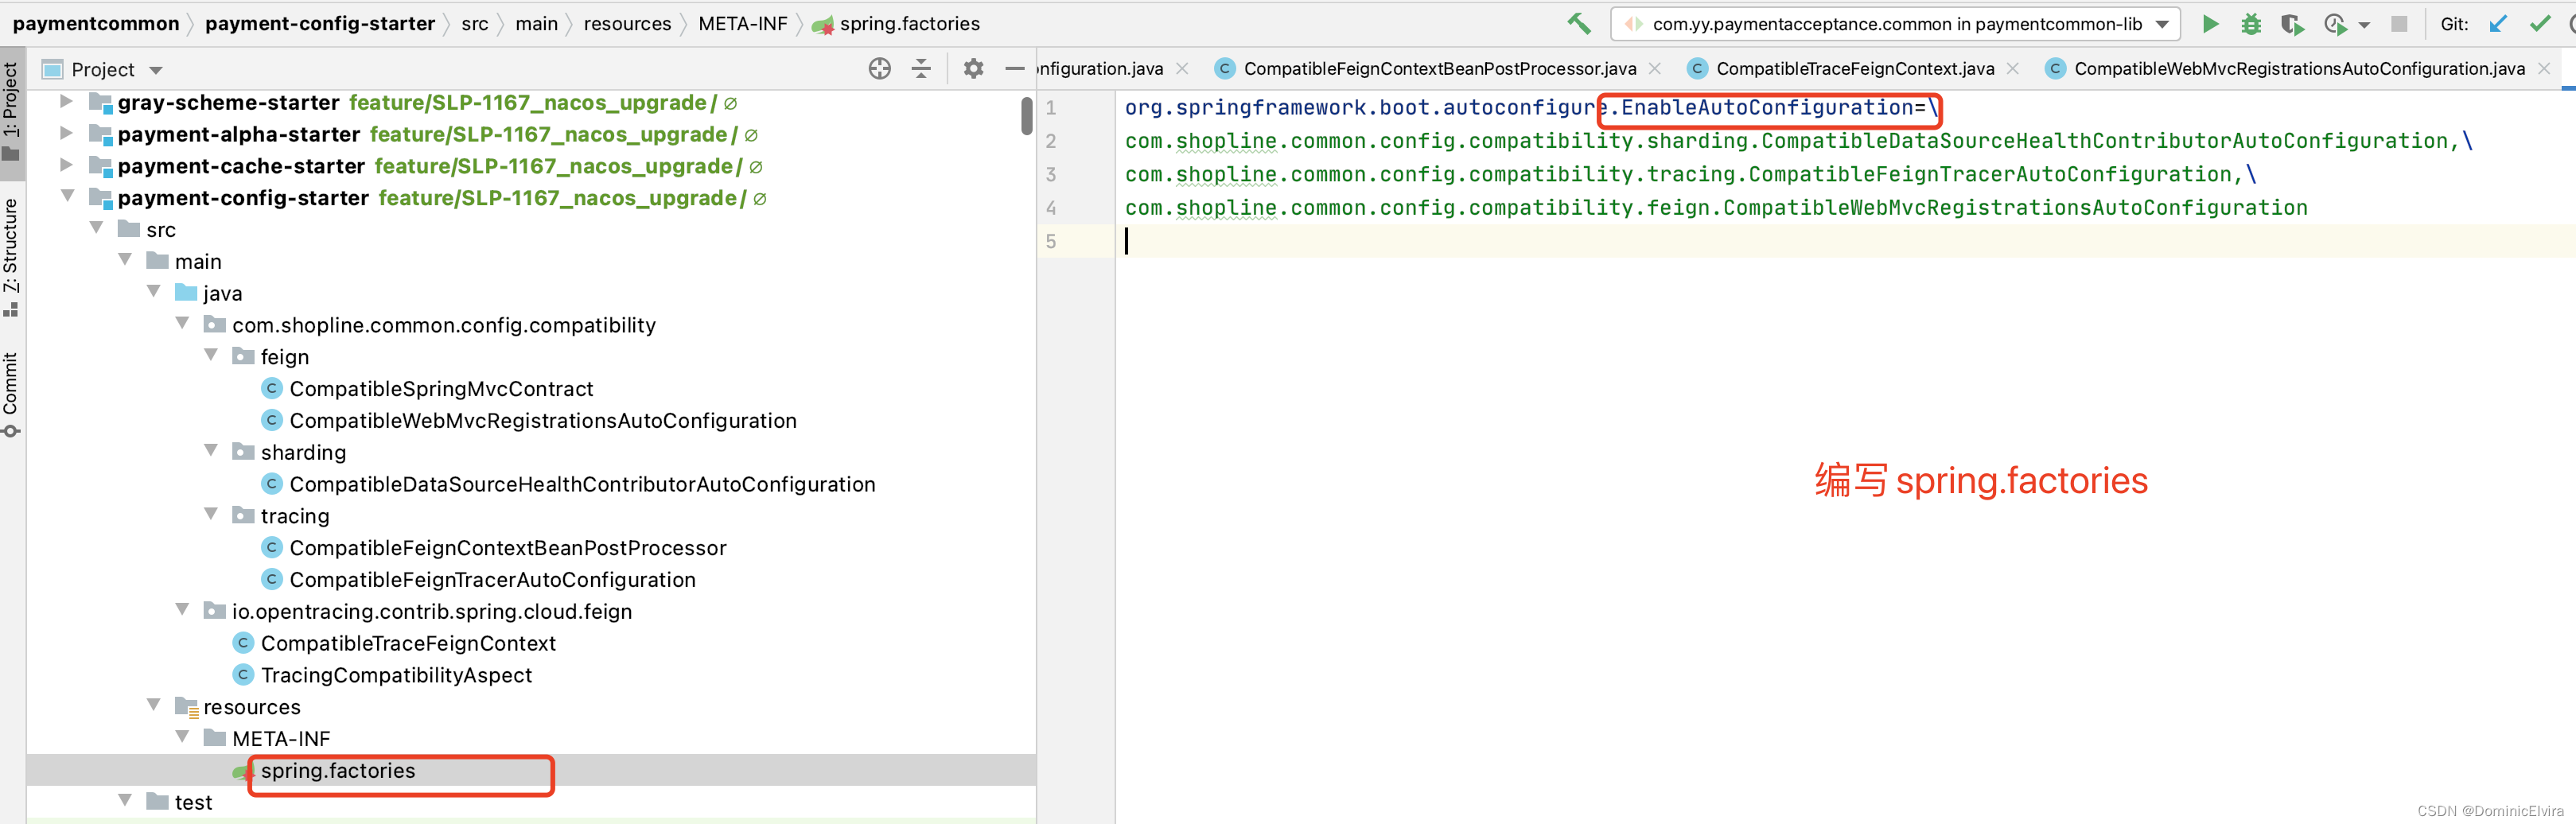The width and height of the screenshot is (2576, 824).
Task: Select CompatibleDataSourceHealthContributorAutoConfiguration class
Action: tap(582, 484)
